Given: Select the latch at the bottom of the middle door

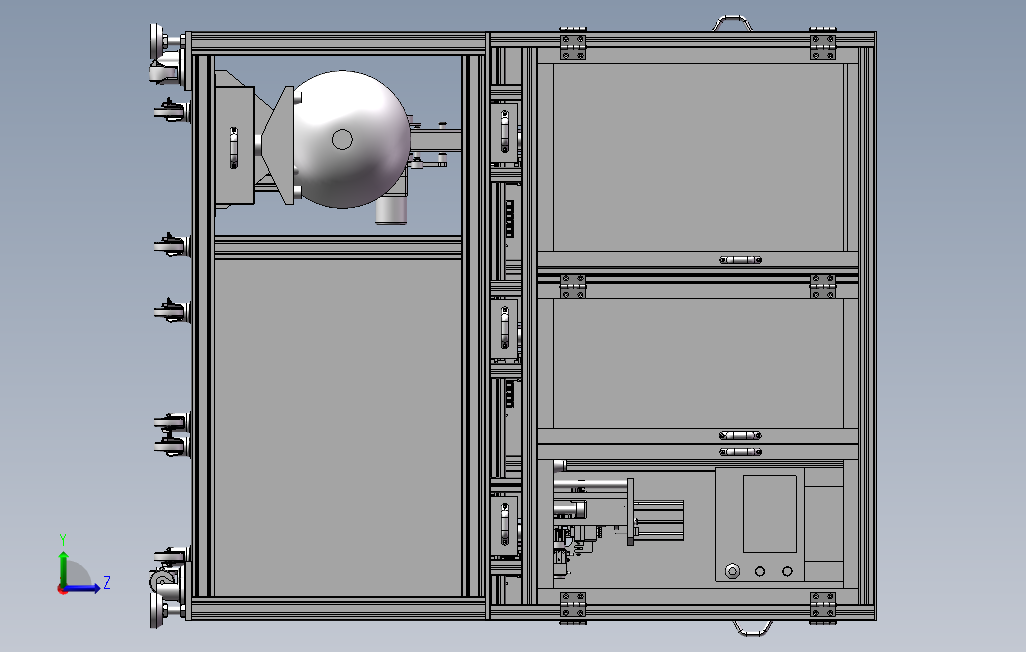Looking at the screenshot, I should [x=740, y=435].
